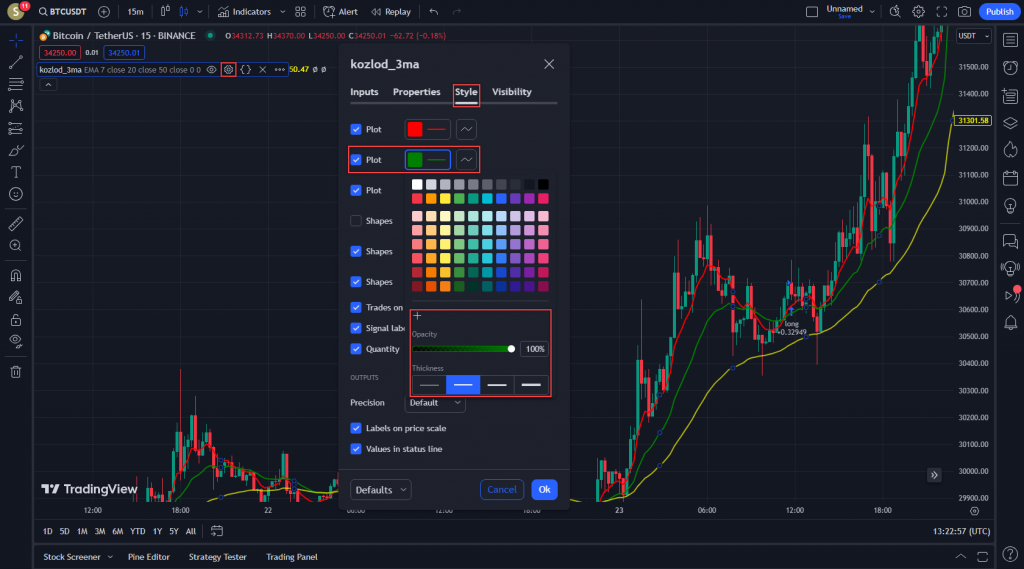Lock all drawing tools
Screen dimensions: 1024x569
coord(16,320)
